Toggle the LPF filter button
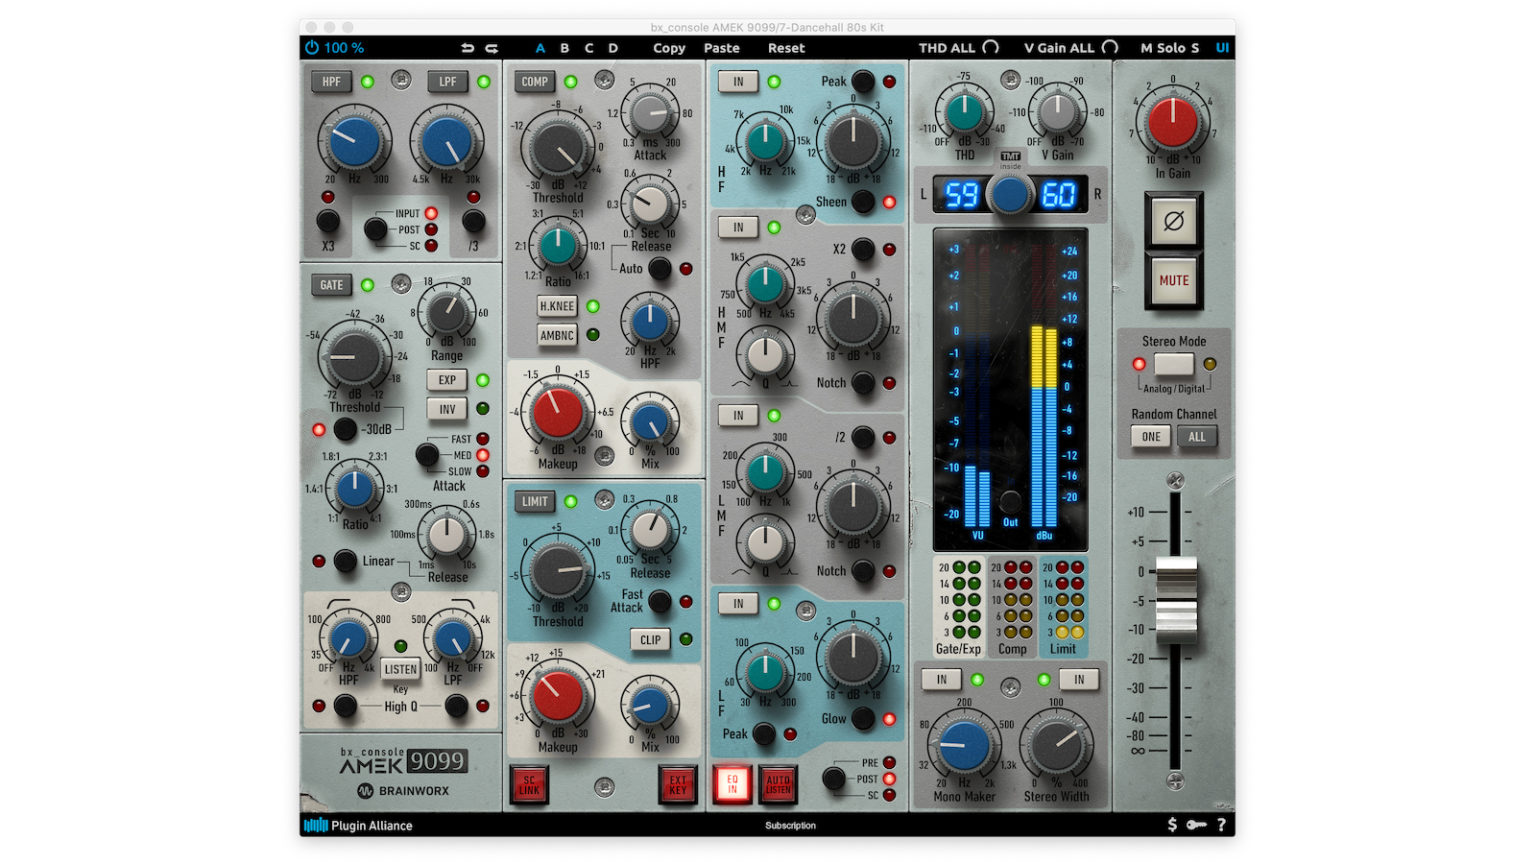Screen dimensions: 1536x864 coord(447,82)
